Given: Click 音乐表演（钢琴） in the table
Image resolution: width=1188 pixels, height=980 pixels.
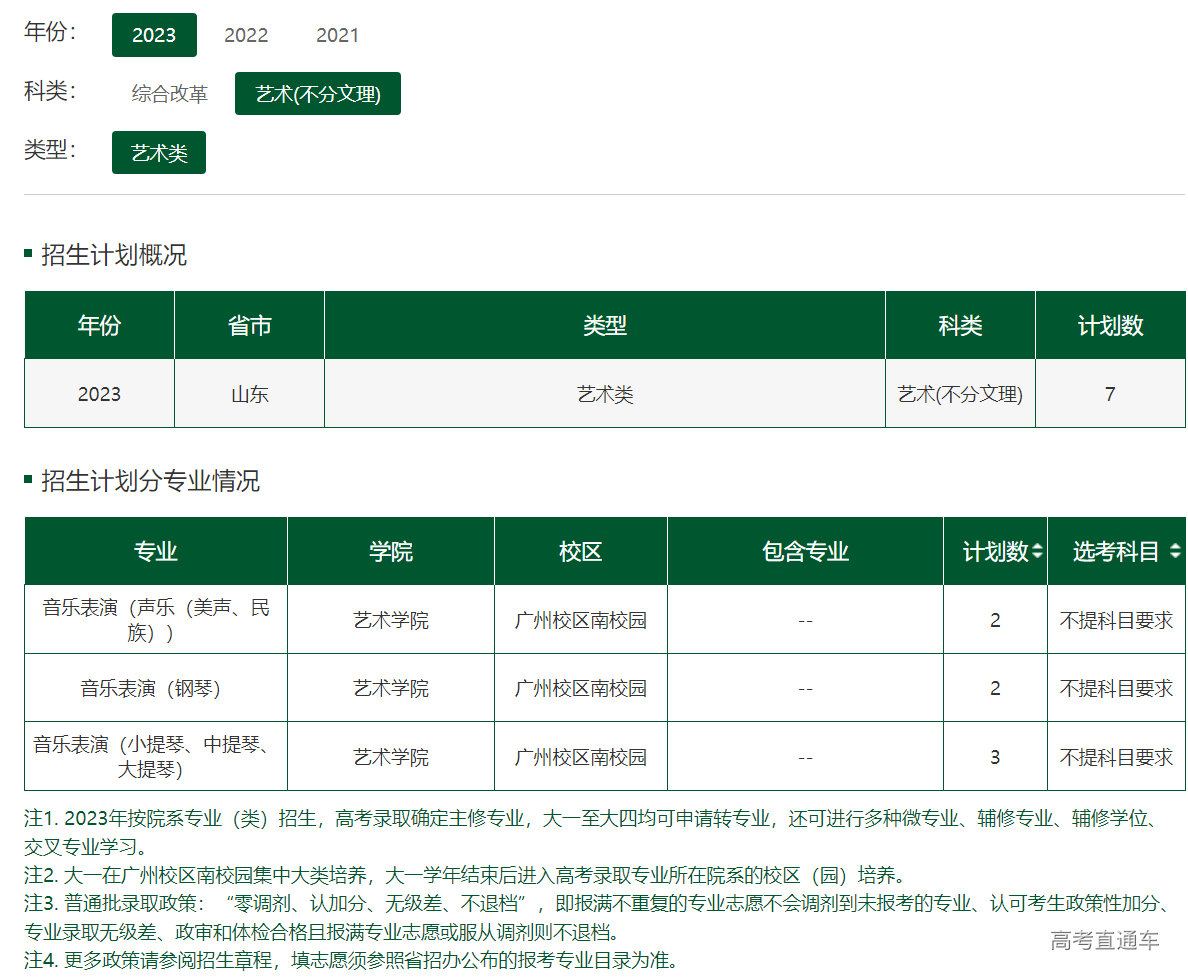Looking at the screenshot, I should click(154, 687).
